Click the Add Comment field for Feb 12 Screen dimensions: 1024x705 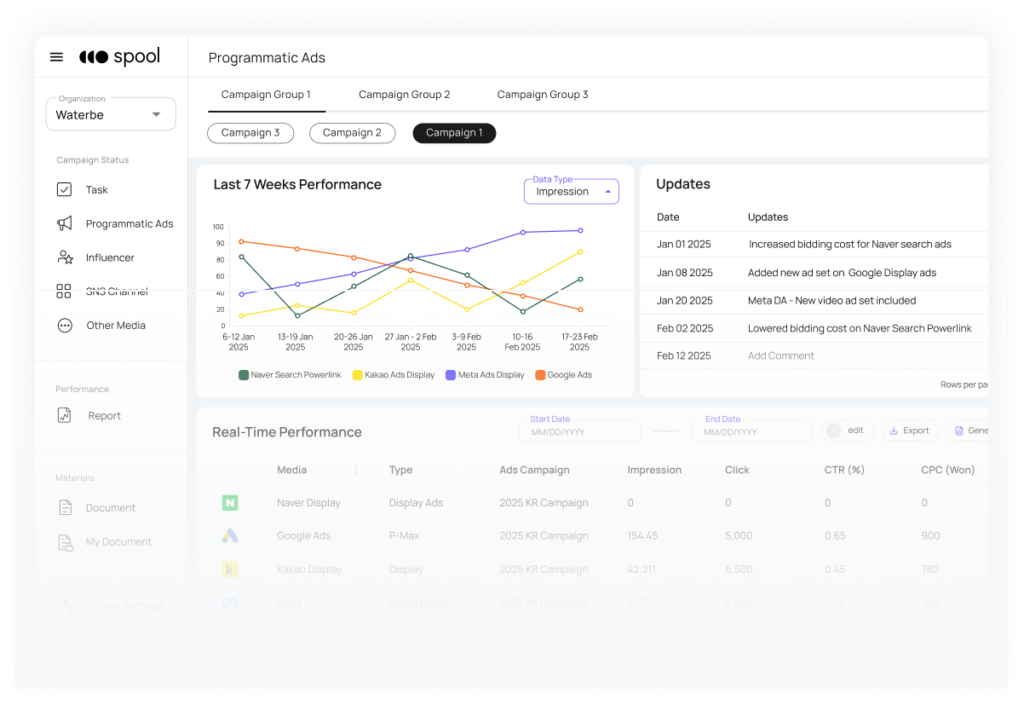[x=781, y=356]
